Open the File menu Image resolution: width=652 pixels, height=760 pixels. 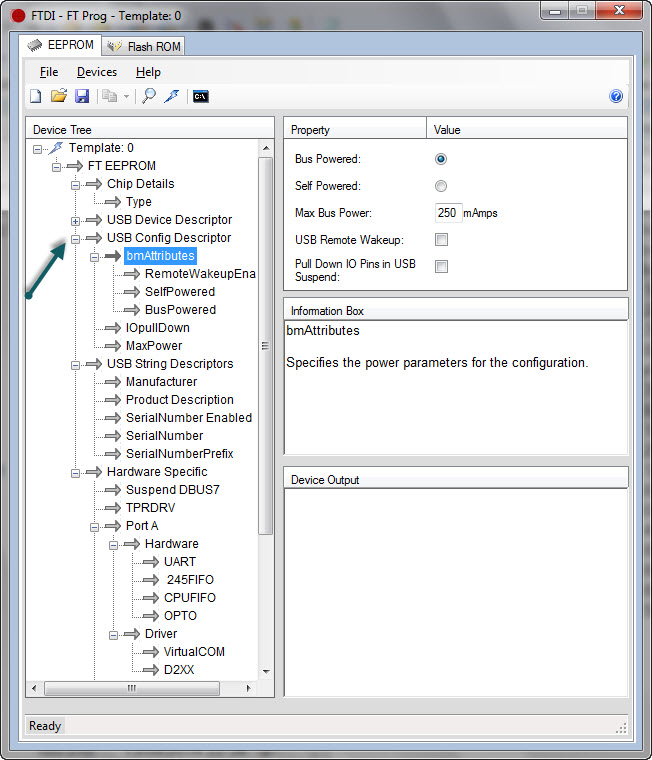pyautogui.click(x=49, y=72)
